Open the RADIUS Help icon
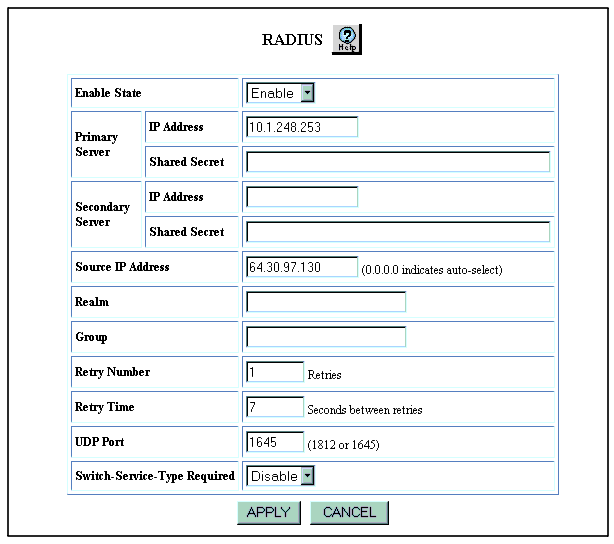 (347, 39)
